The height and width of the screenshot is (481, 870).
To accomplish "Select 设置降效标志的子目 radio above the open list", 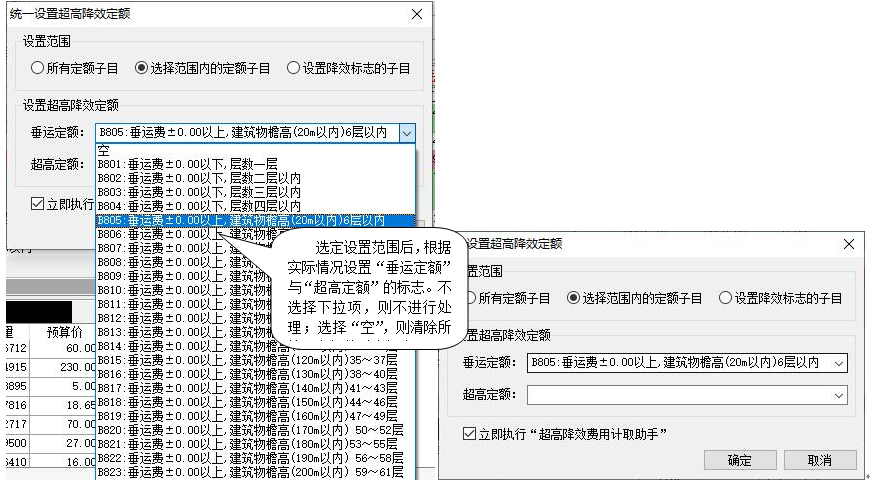I will 293,69.
